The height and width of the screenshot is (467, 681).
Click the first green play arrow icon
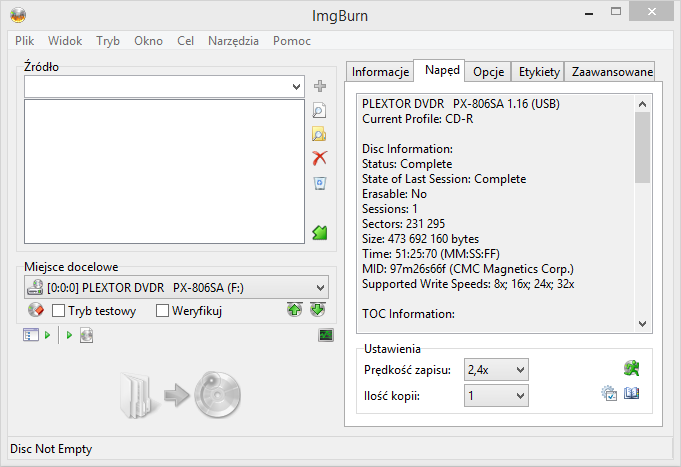coord(47,335)
